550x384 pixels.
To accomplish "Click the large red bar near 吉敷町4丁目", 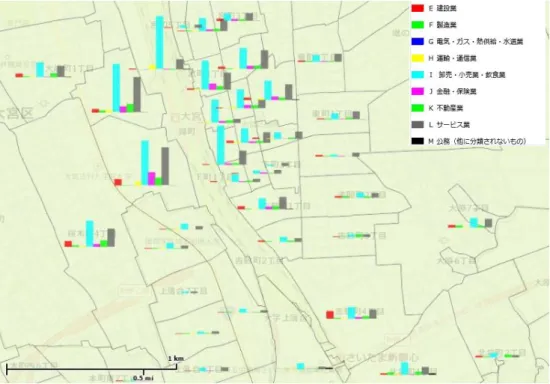I will [x=330, y=315].
